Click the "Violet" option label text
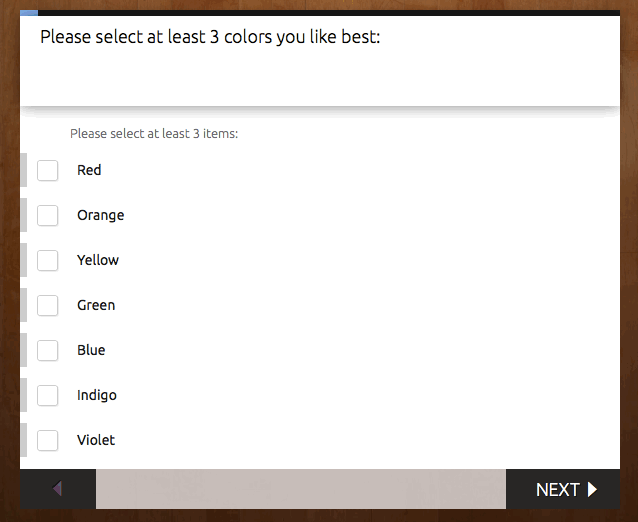Image resolution: width=638 pixels, height=522 pixels. click(x=96, y=440)
